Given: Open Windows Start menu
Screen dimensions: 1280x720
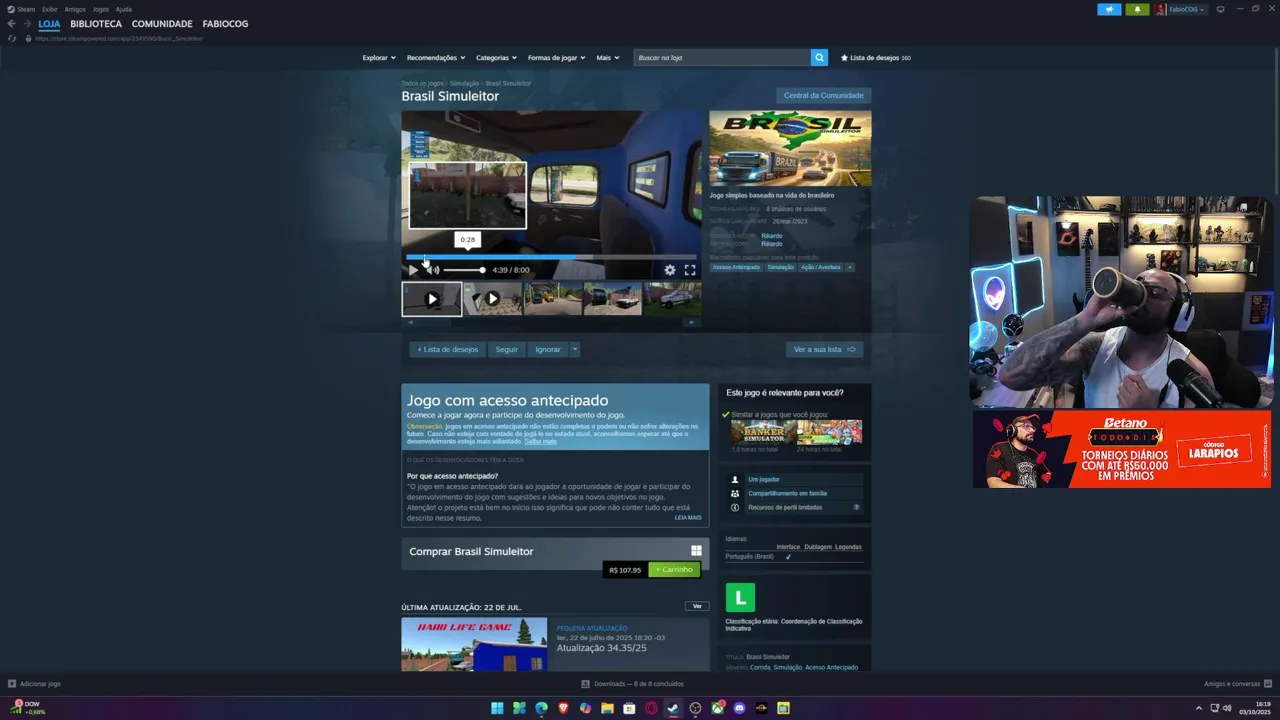Looking at the screenshot, I should coord(497,708).
